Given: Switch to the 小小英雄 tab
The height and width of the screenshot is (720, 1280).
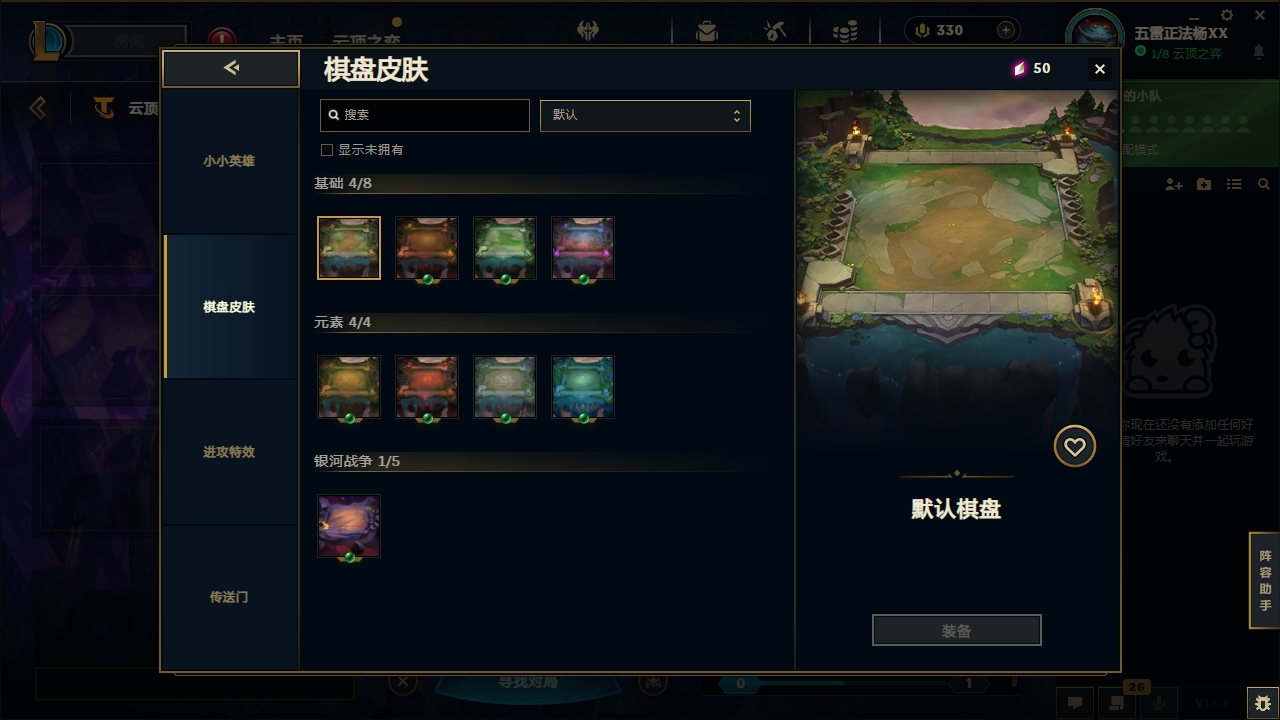Looking at the screenshot, I should click(230, 161).
